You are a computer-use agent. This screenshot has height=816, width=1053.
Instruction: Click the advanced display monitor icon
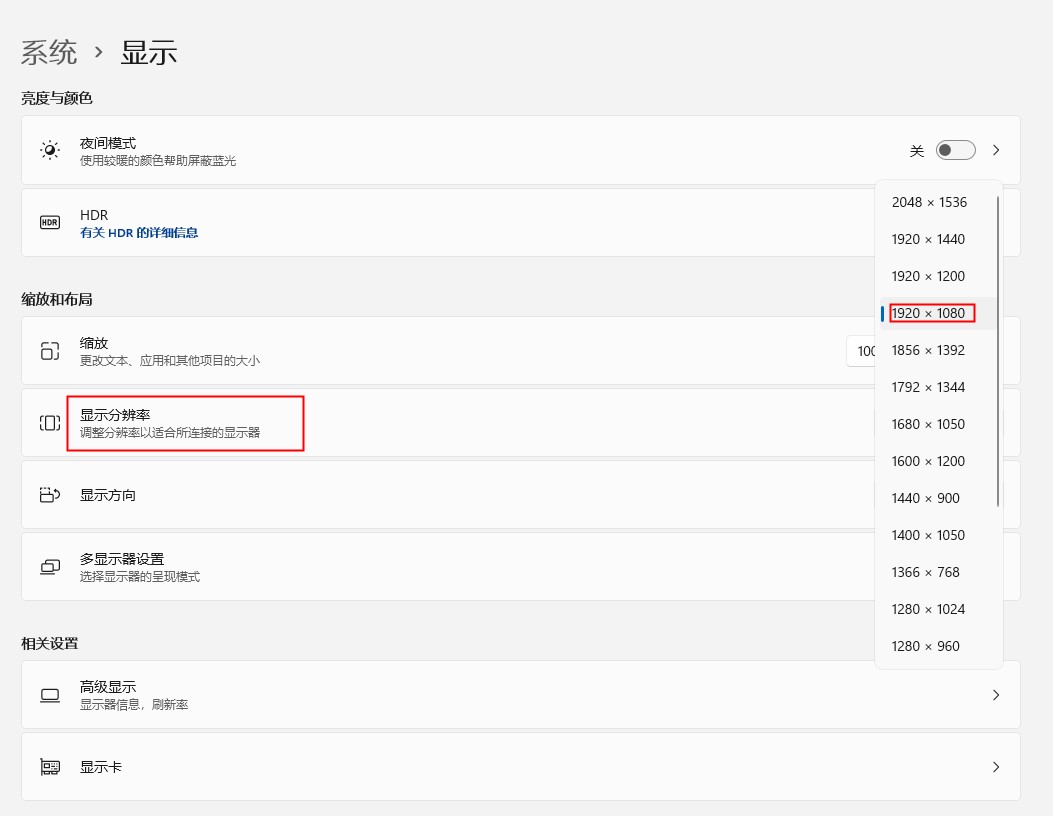click(x=50, y=695)
